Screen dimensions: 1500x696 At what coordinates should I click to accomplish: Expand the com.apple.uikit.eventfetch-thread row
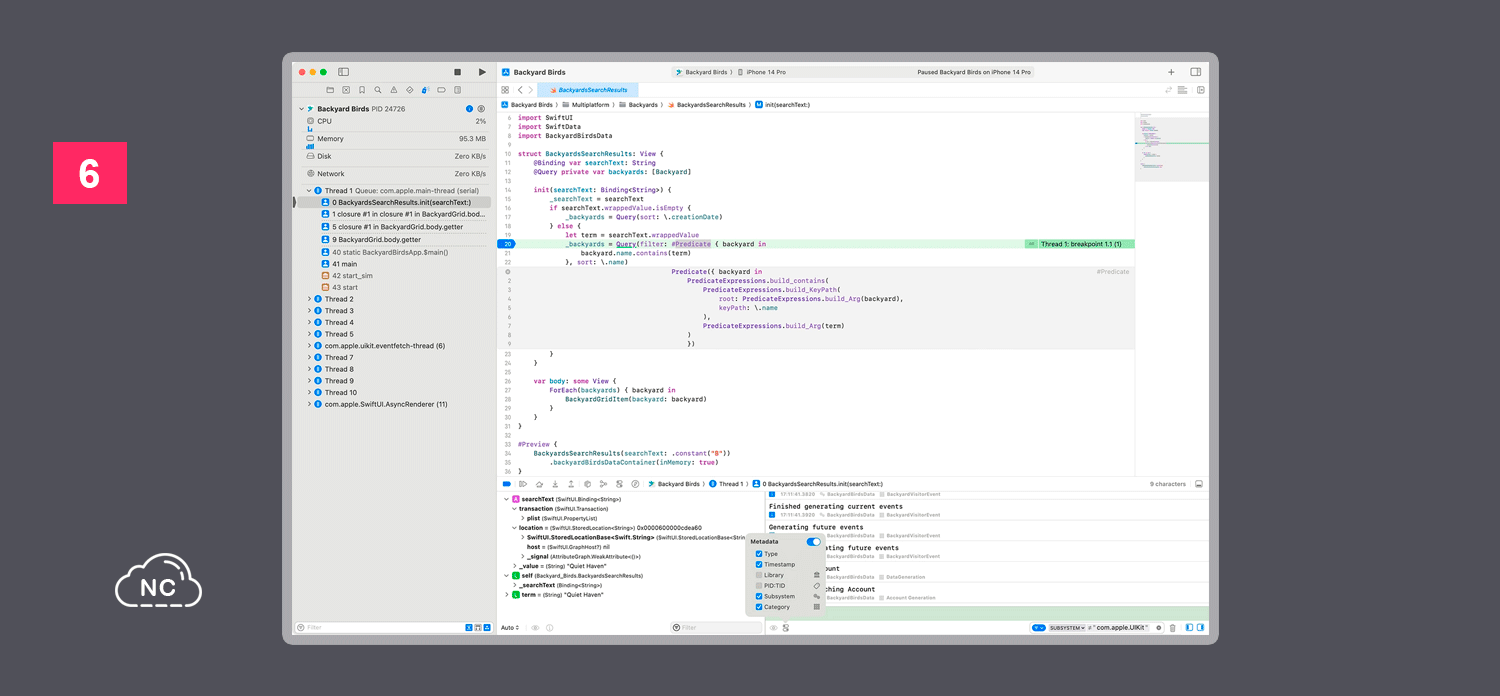click(x=309, y=346)
